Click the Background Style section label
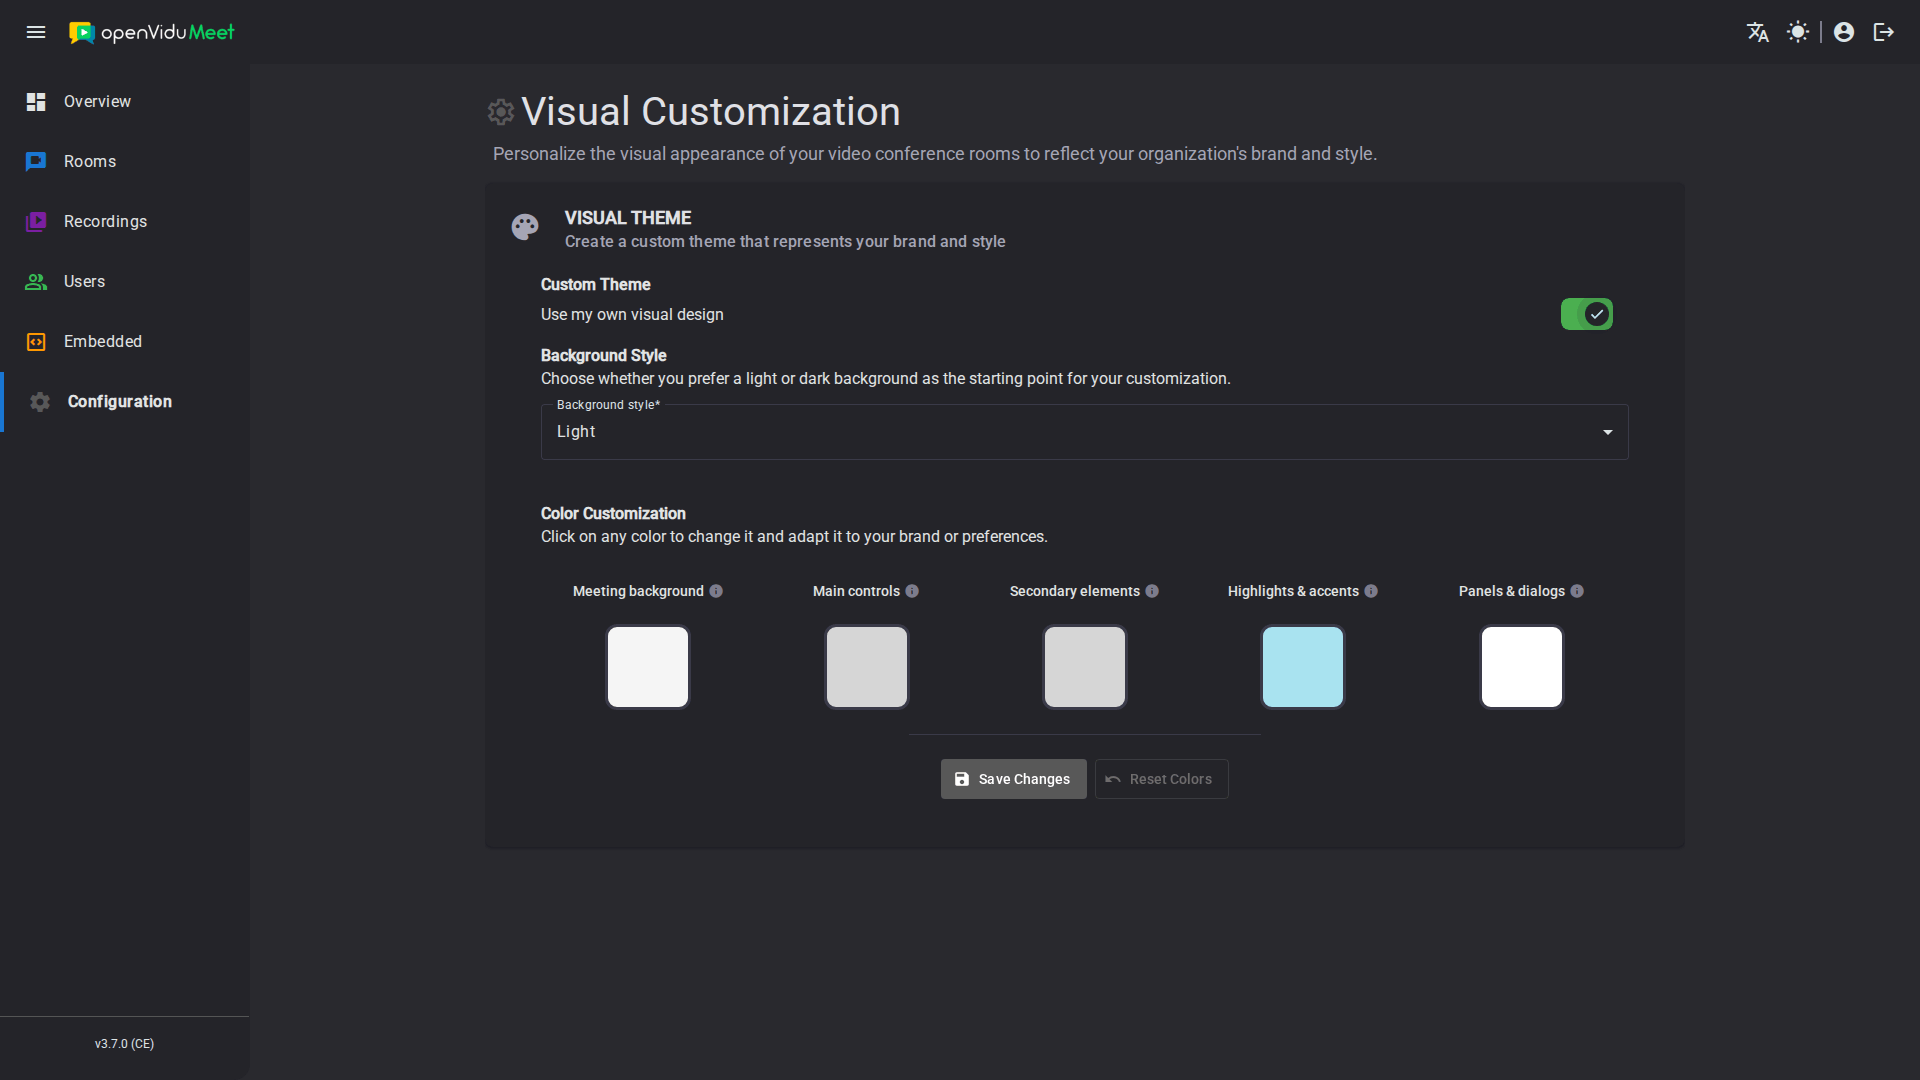 (x=603, y=355)
